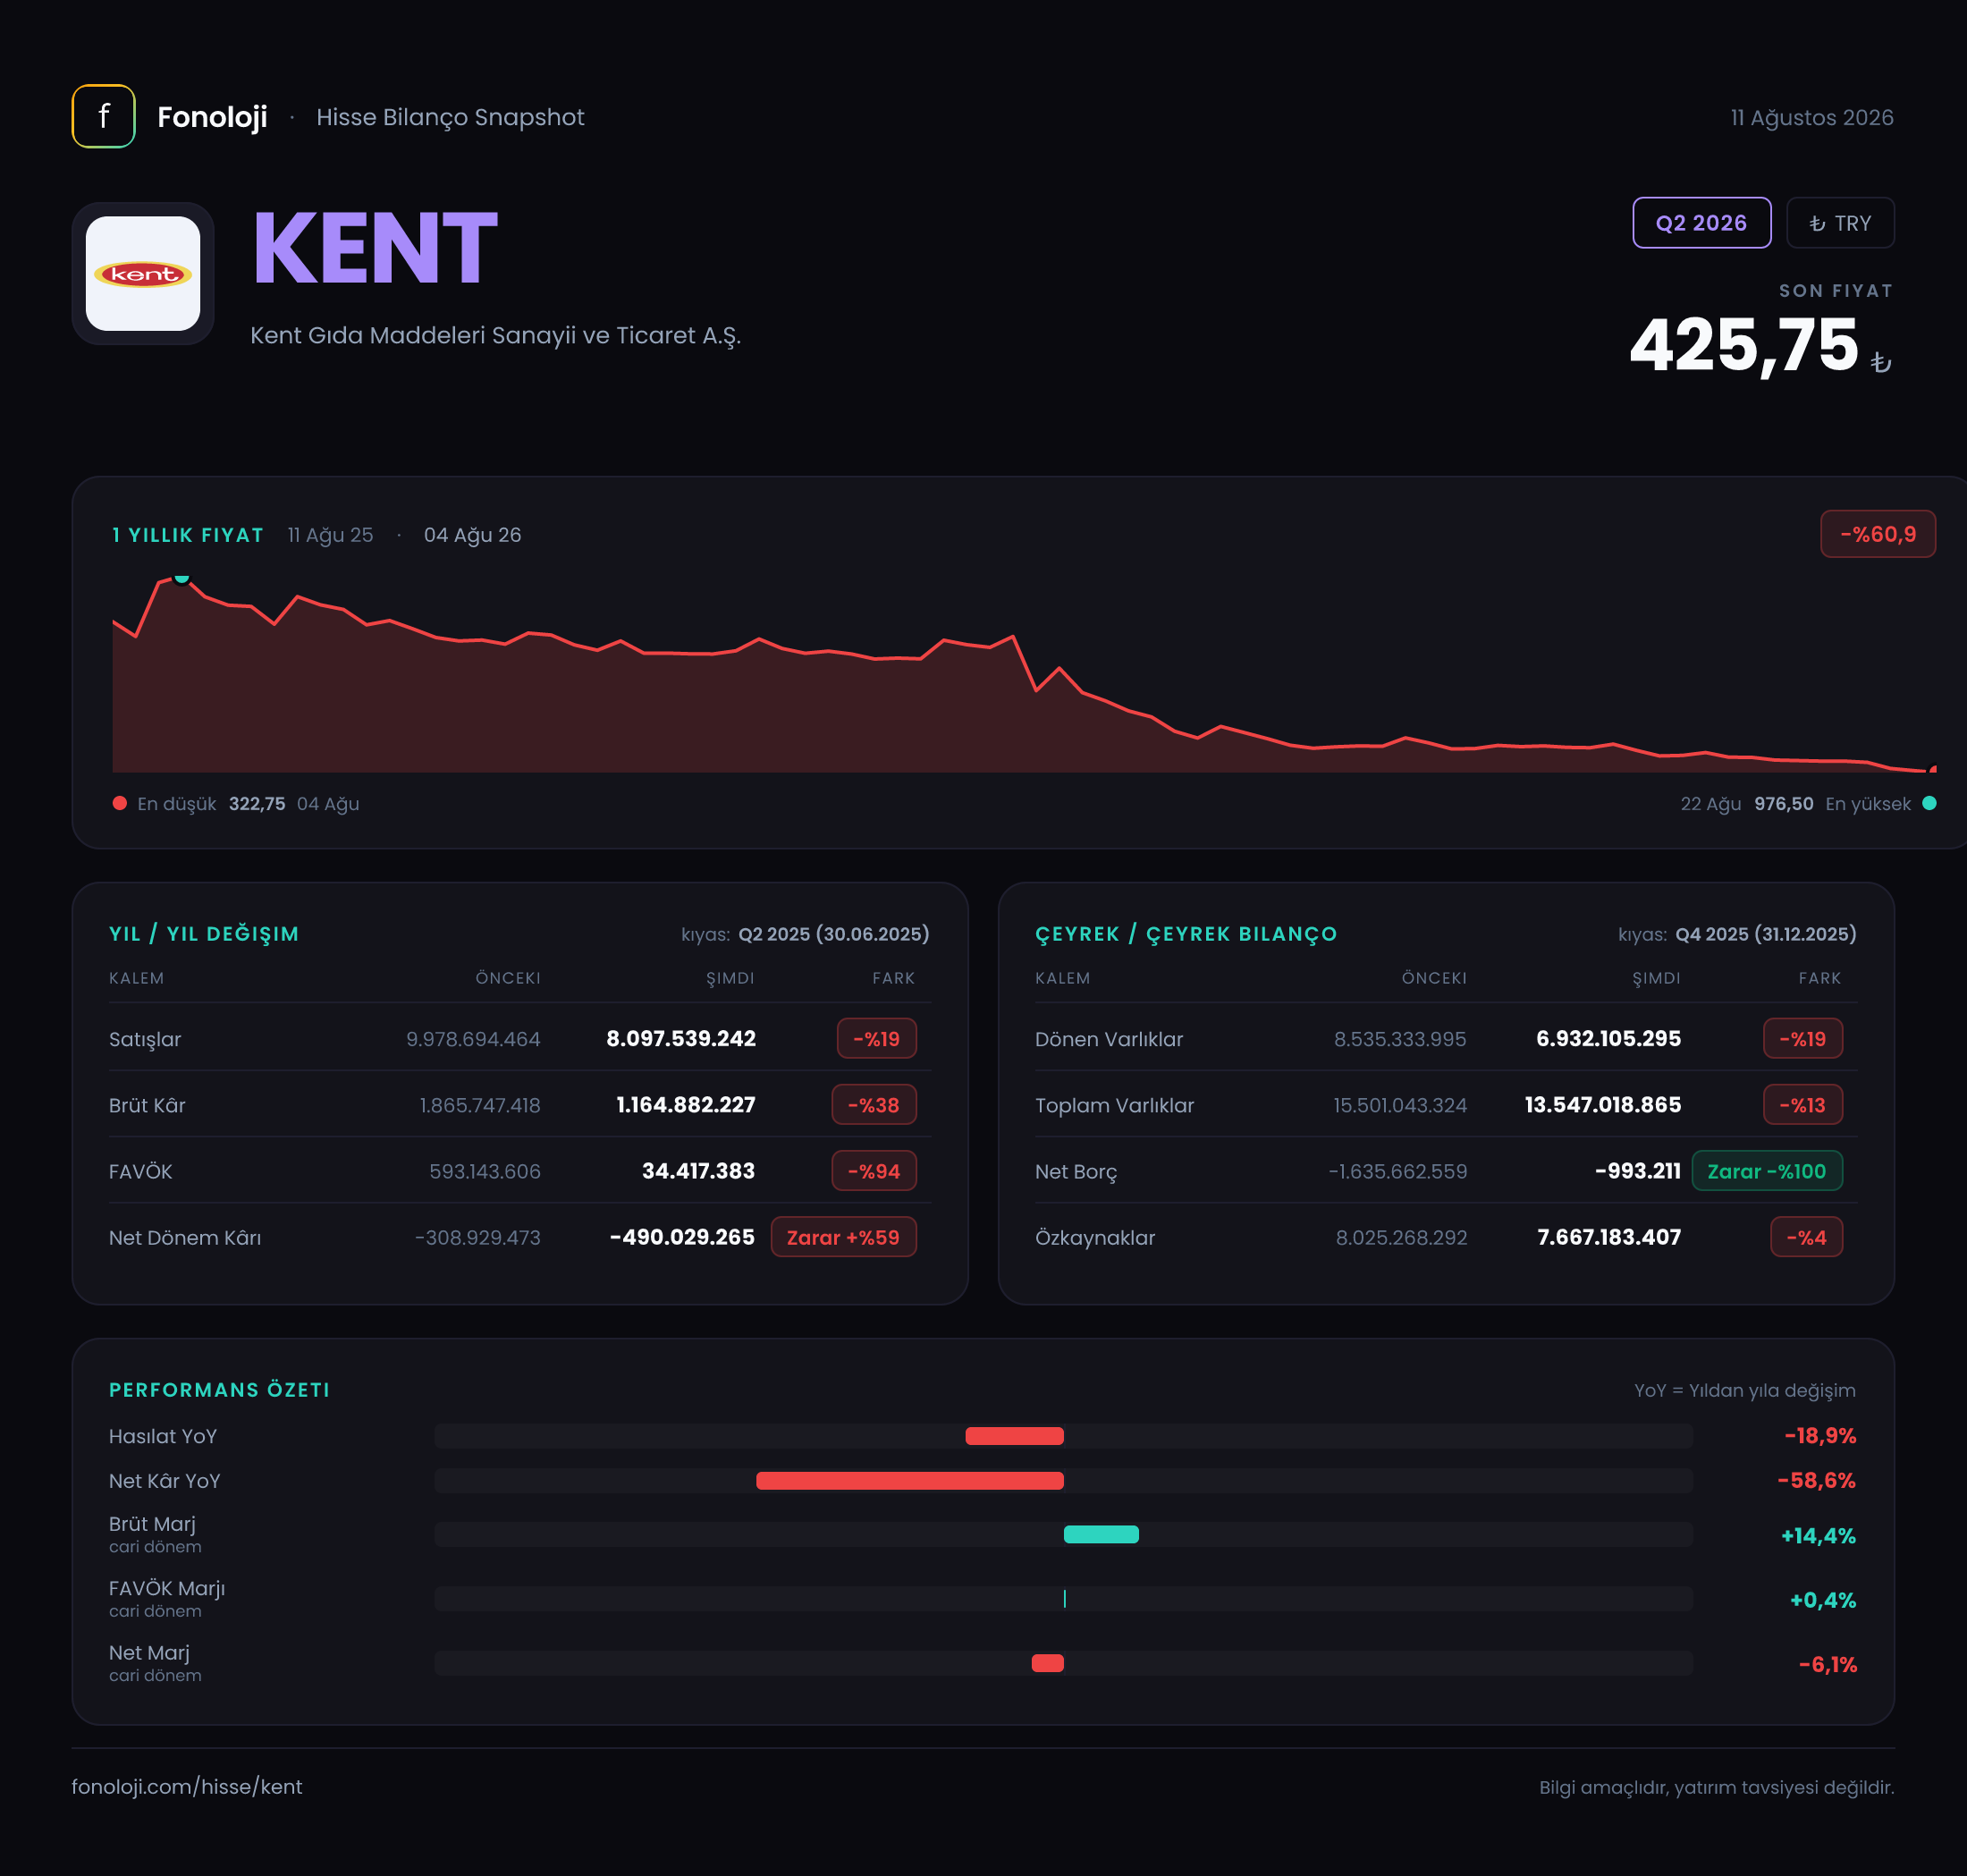Image resolution: width=1967 pixels, height=1876 pixels.
Task: Click the Brüt Marj teal bar
Action: point(1101,1534)
